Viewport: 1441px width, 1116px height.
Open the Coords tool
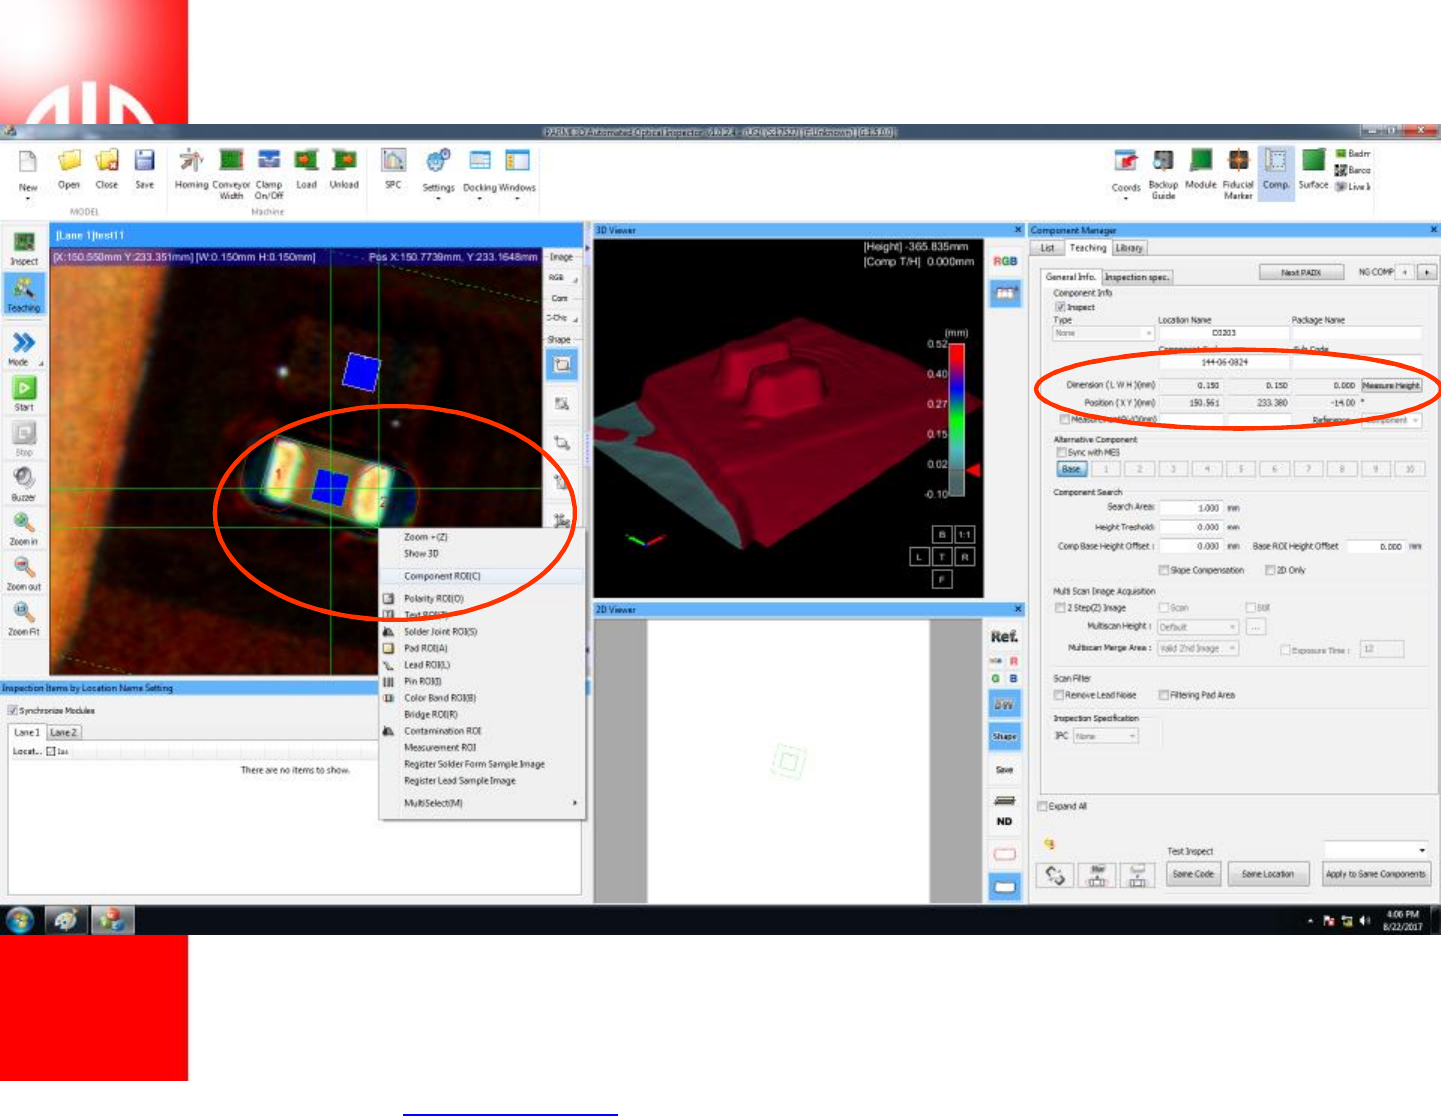pos(1126,162)
